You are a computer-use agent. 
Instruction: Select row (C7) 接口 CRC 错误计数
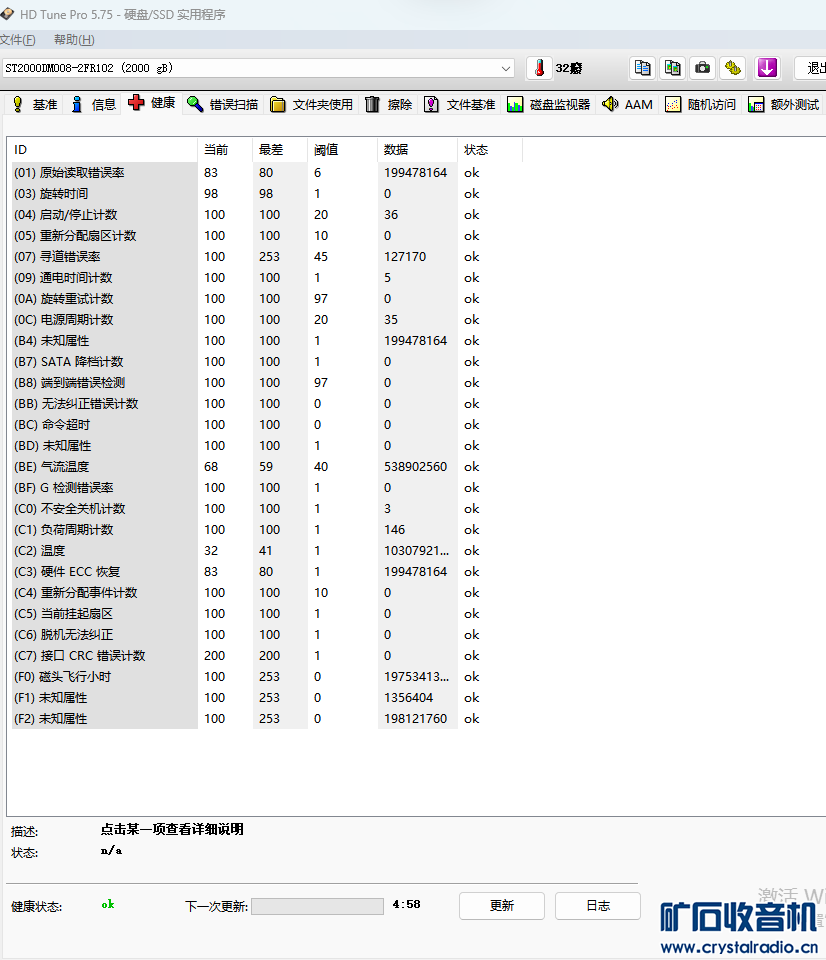click(x=265, y=656)
